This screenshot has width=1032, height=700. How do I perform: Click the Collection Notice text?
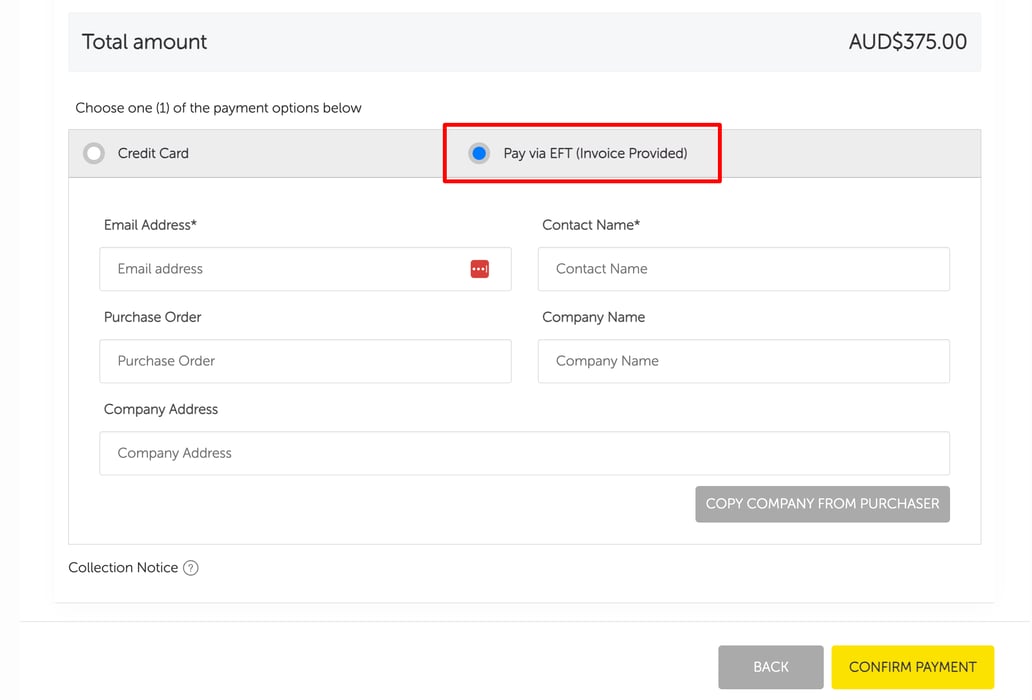click(123, 568)
